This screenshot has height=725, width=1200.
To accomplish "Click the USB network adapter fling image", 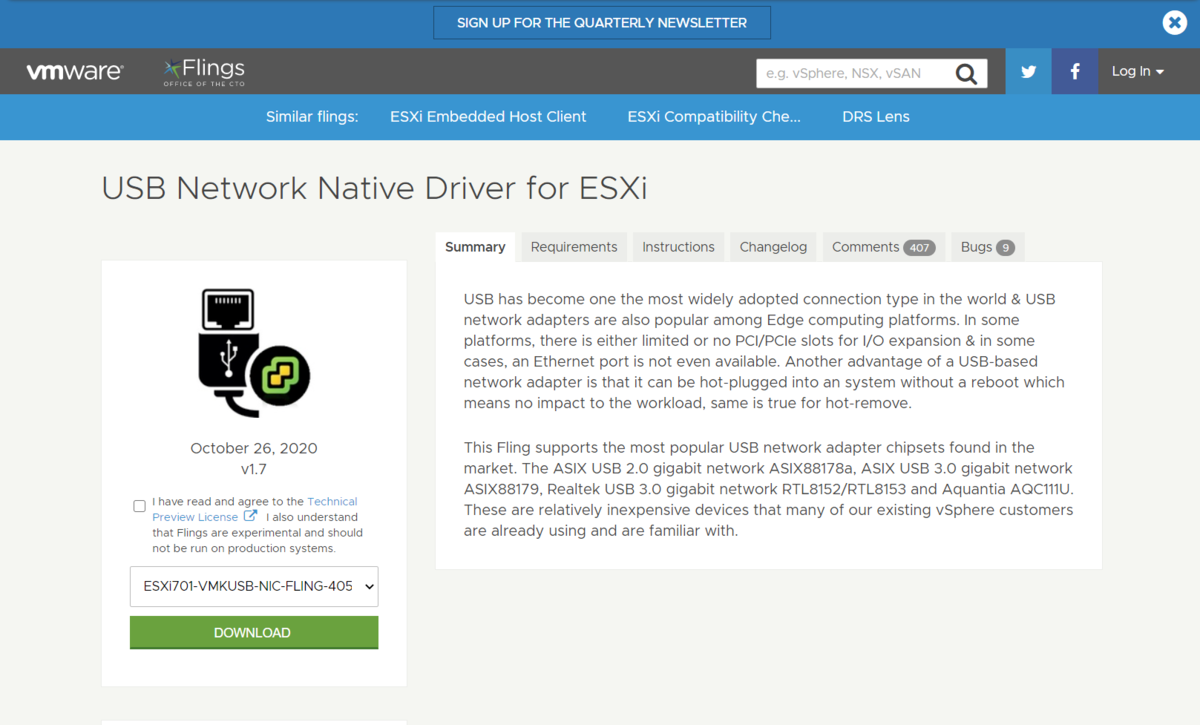I will (254, 353).
